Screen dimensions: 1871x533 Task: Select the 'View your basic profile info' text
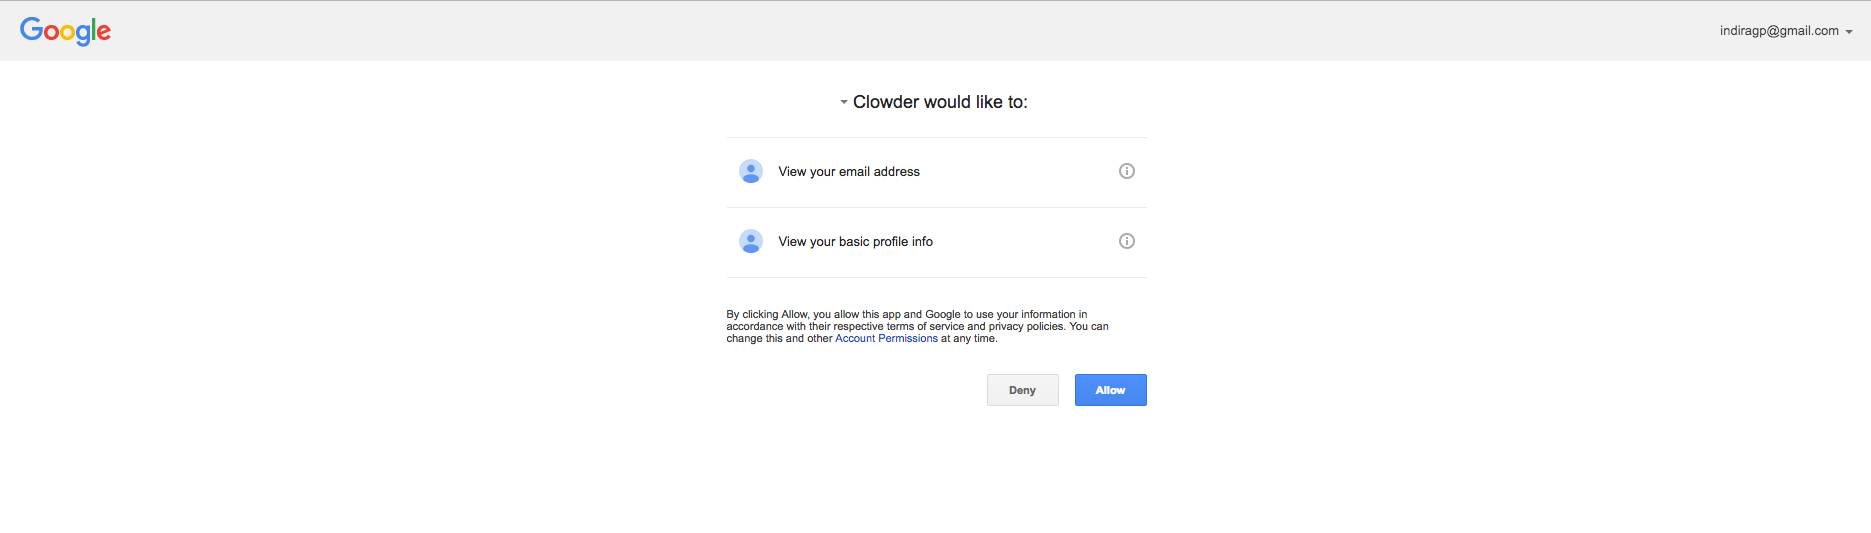855,242
